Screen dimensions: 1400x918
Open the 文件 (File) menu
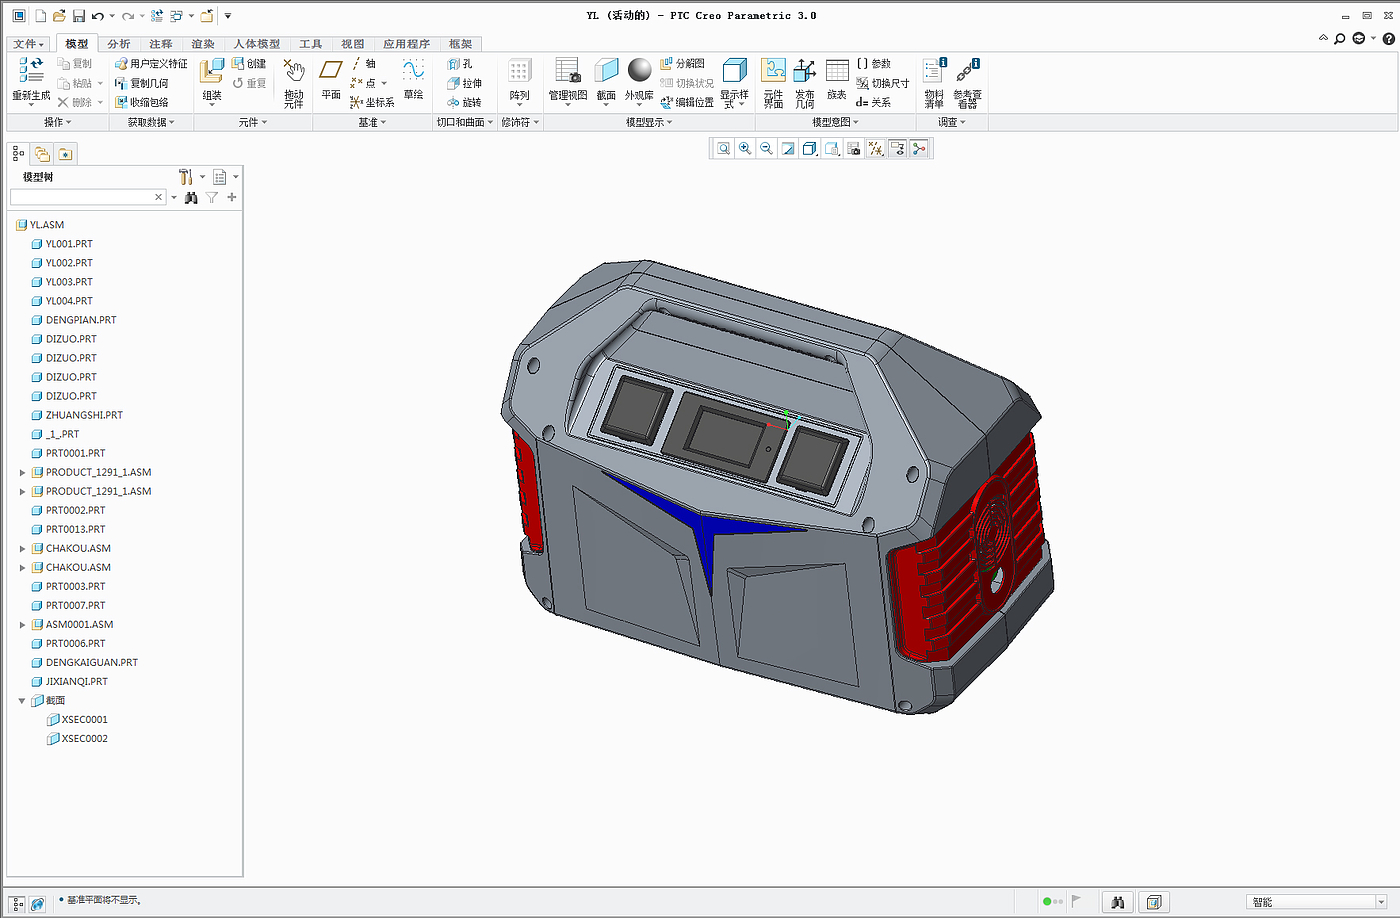(27, 44)
